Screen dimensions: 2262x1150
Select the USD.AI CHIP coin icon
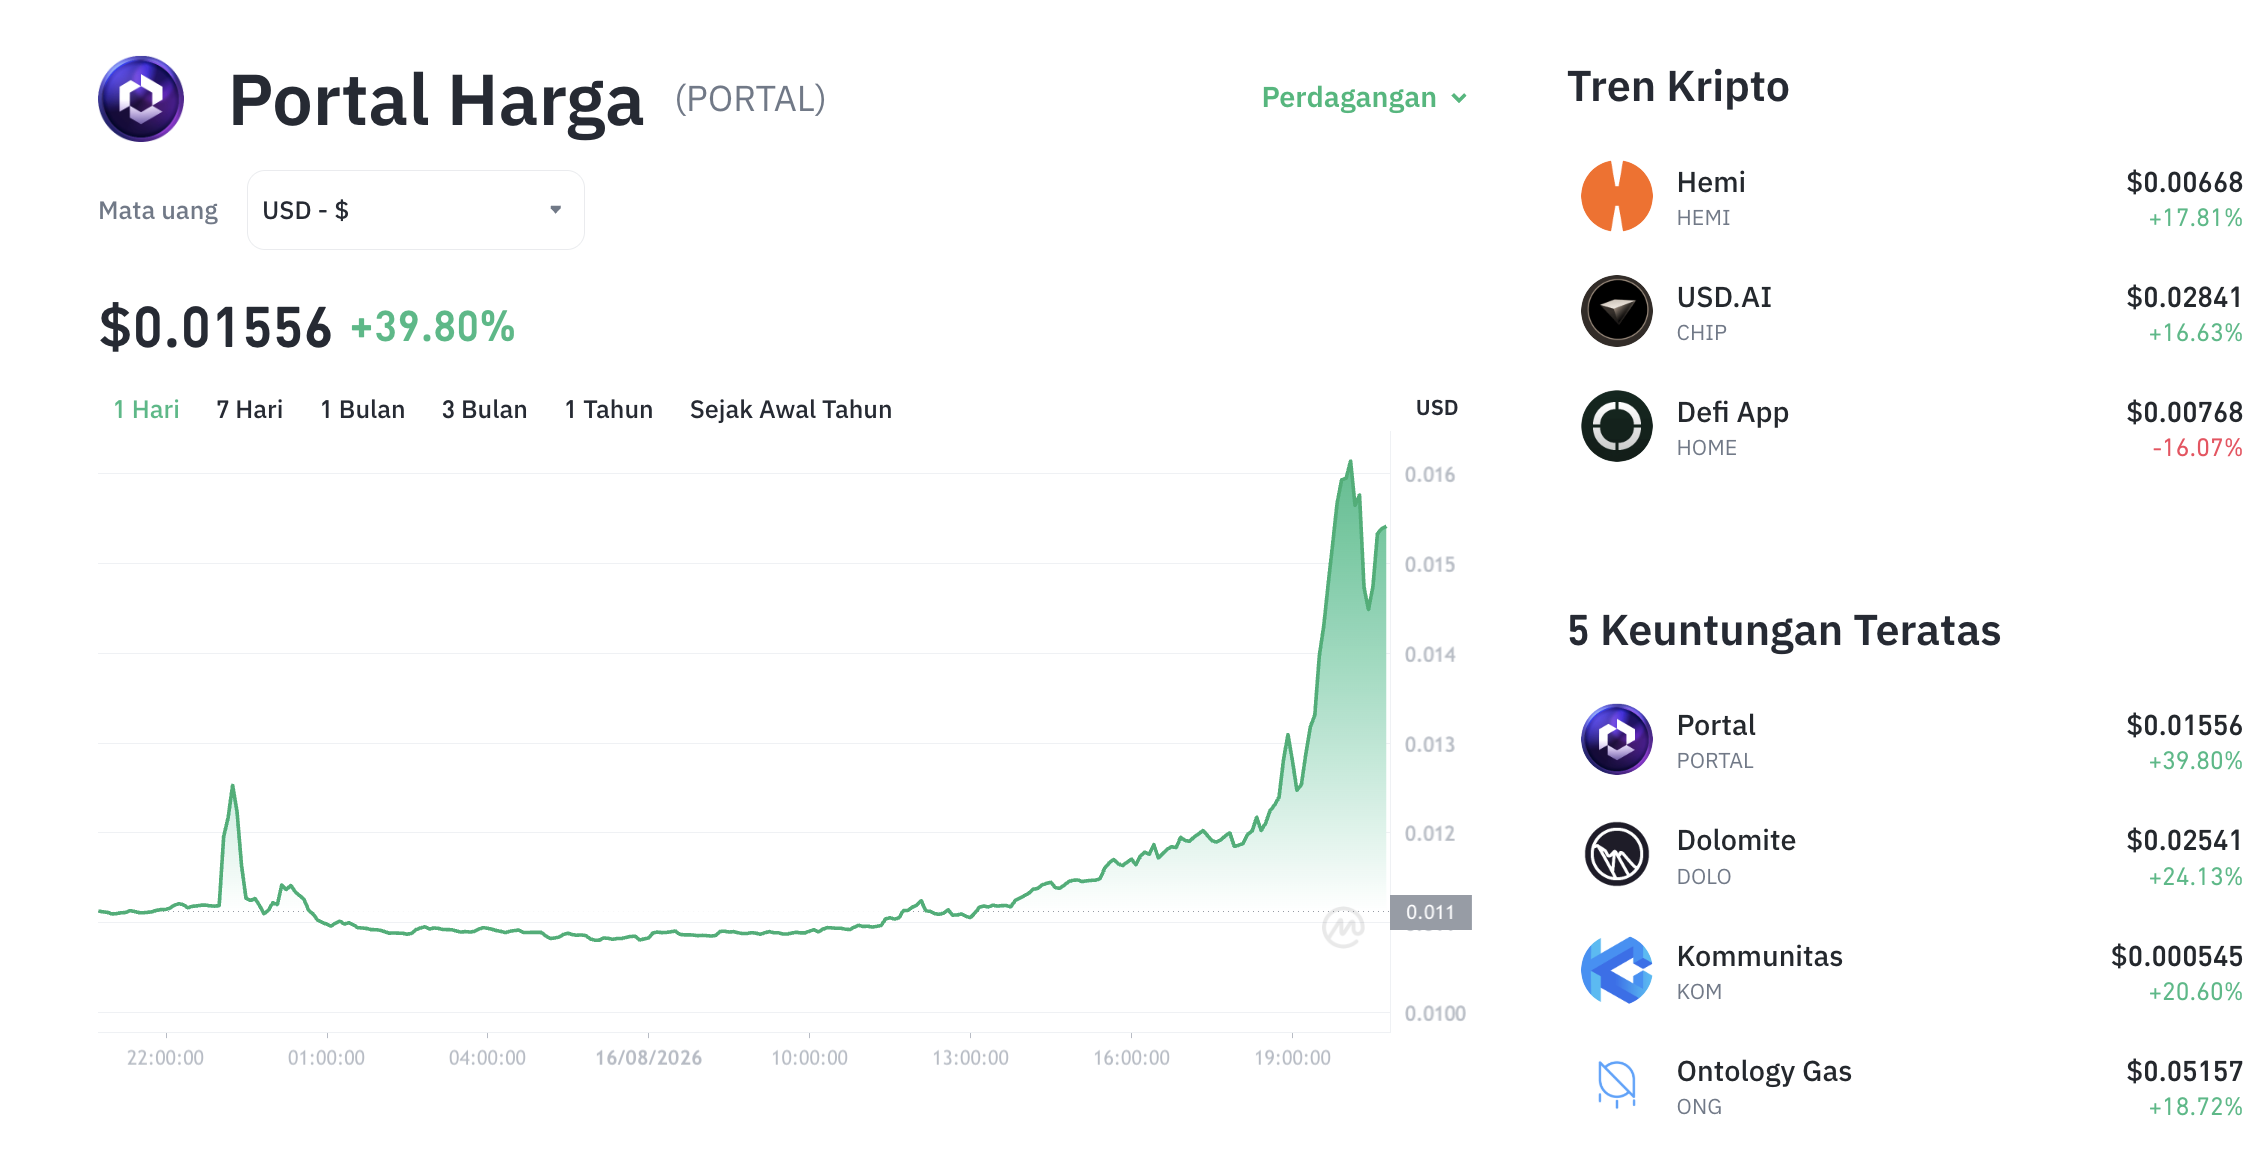point(1616,311)
